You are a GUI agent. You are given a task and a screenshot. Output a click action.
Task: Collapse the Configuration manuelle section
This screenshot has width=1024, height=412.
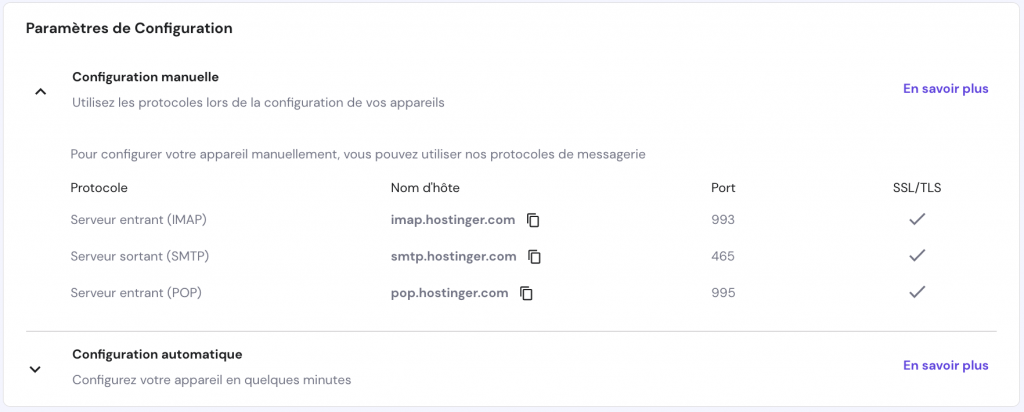pos(40,91)
